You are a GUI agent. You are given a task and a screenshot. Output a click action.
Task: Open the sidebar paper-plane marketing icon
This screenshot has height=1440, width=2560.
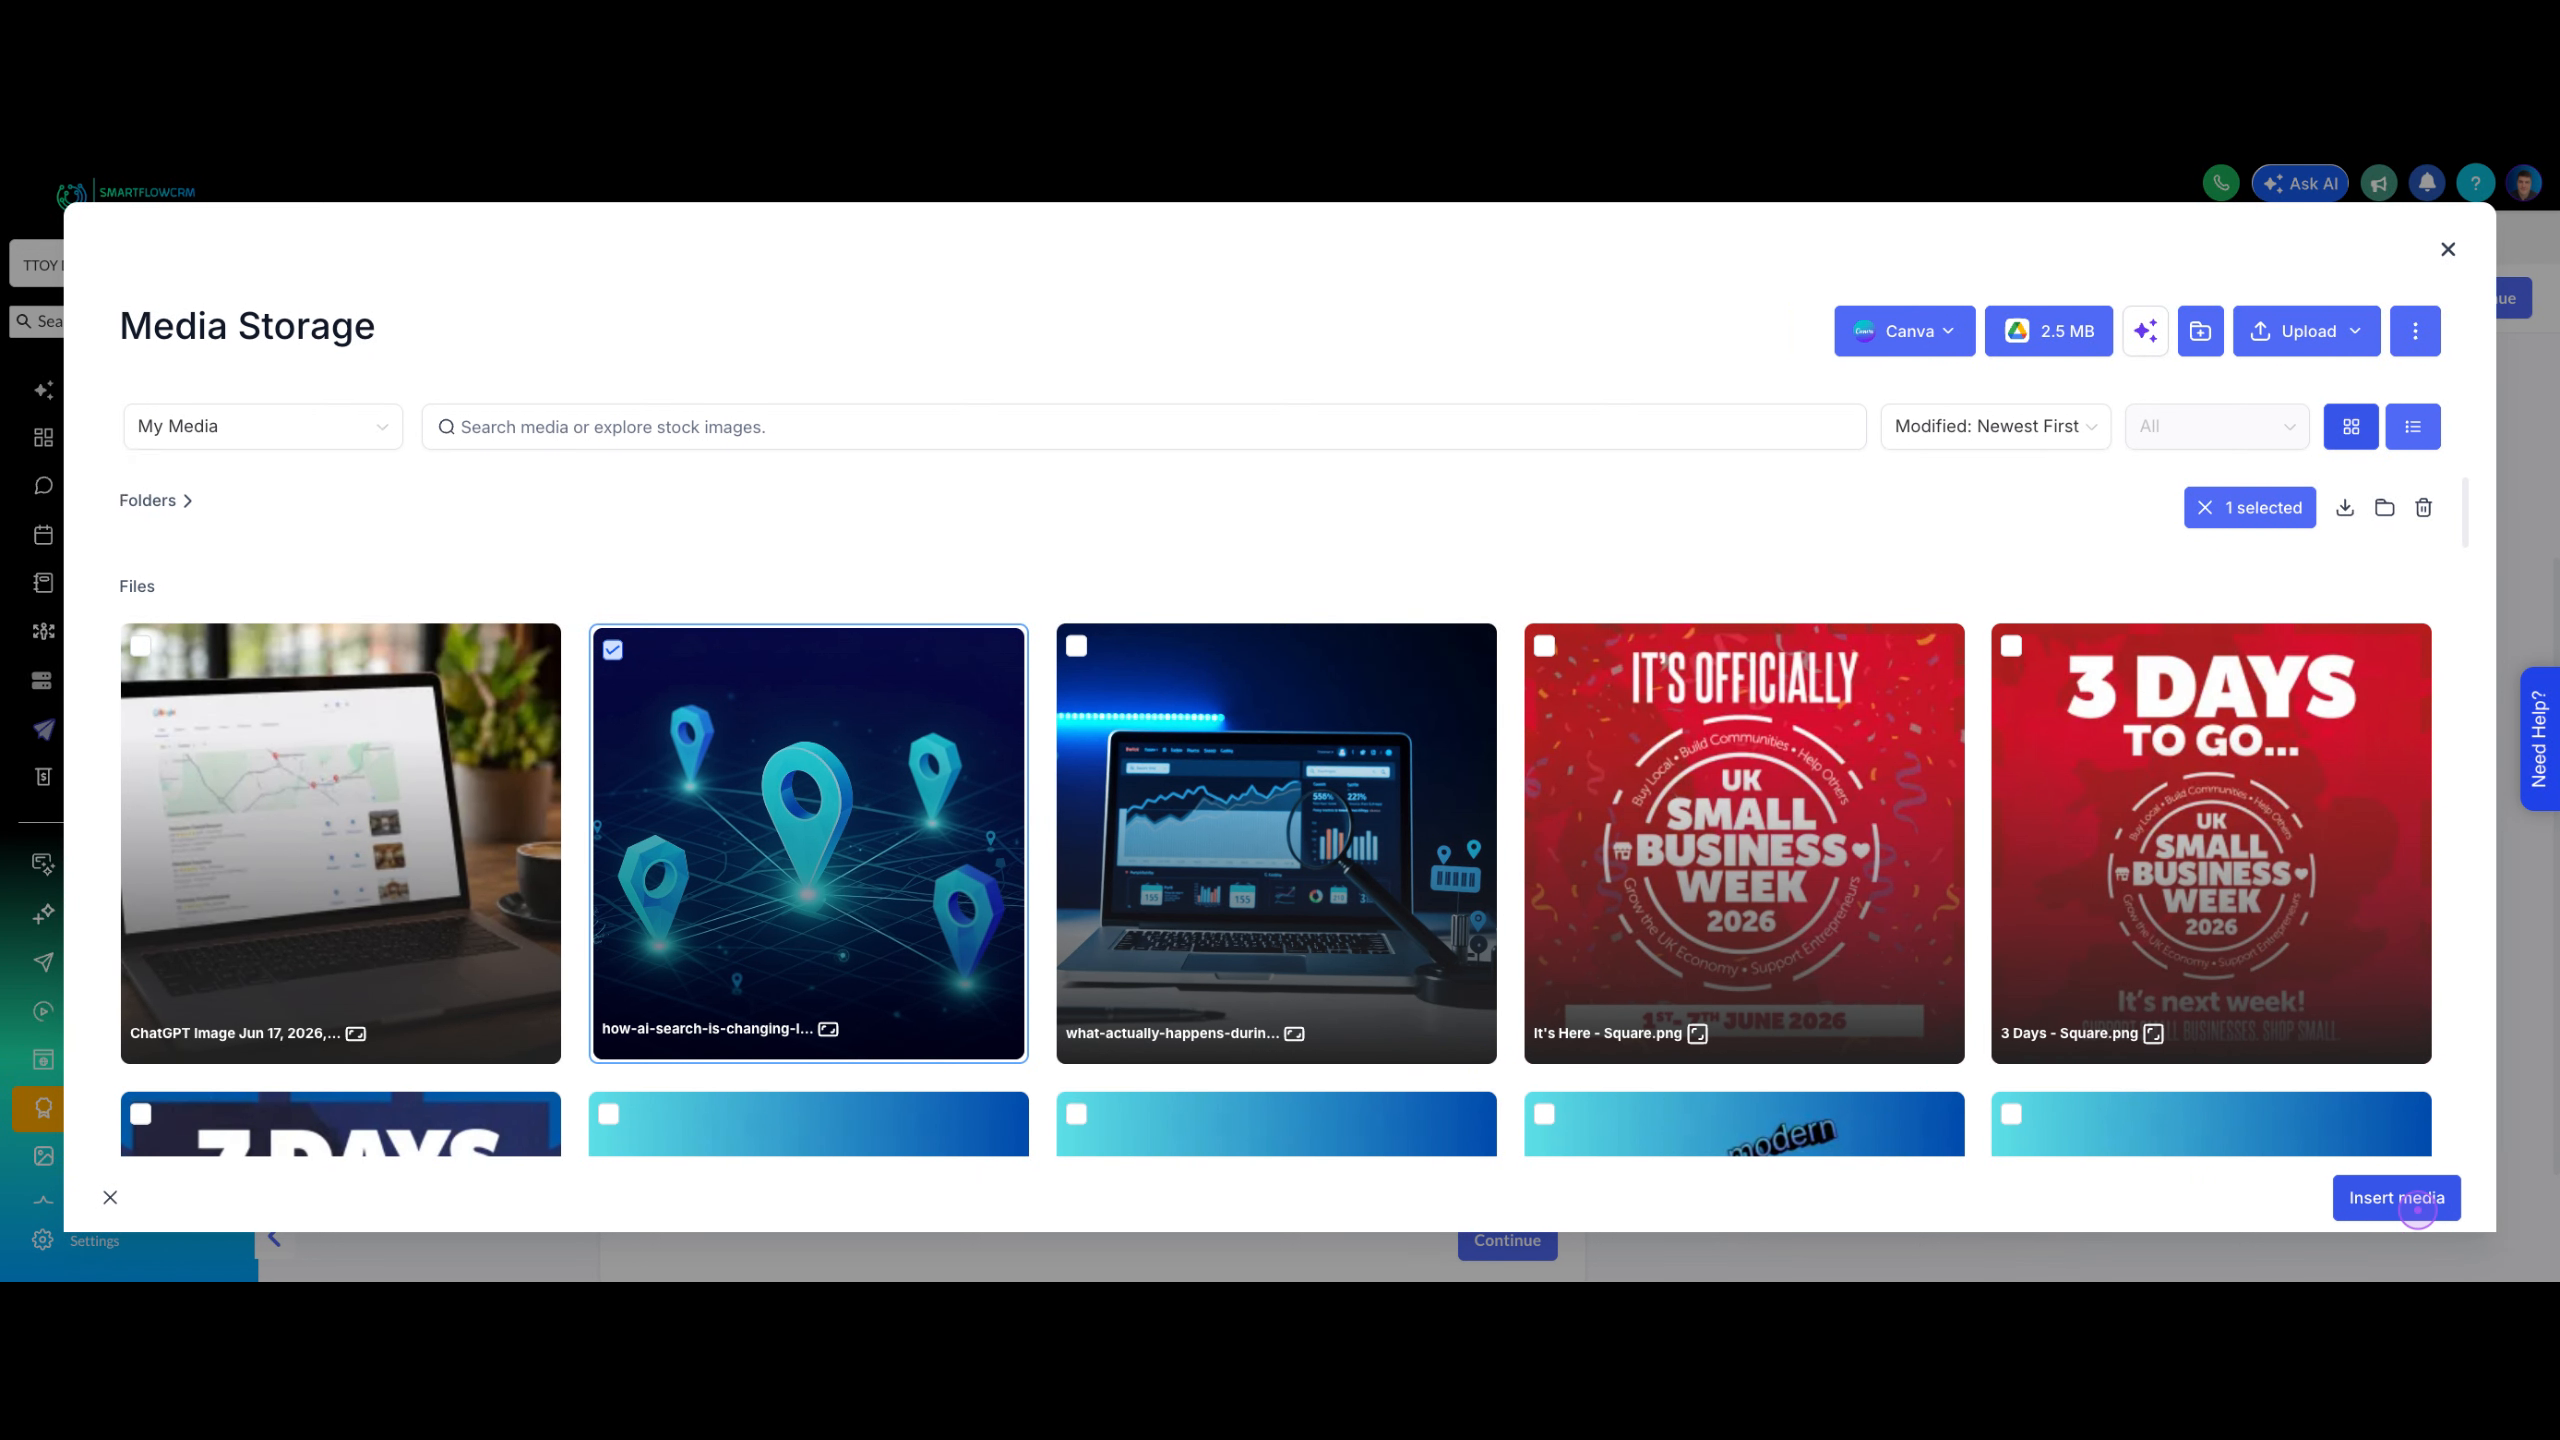coord(43,729)
